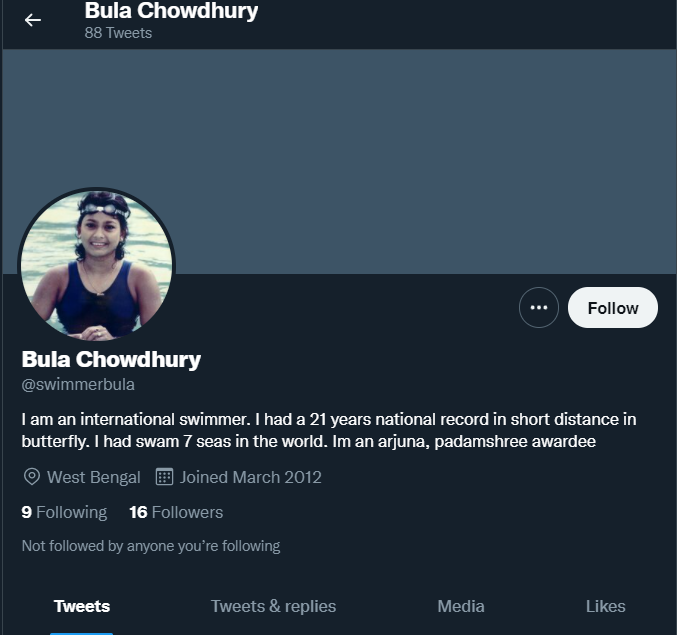The width and height of the screenshot is (677, 635).
Task: Click the back arrow icon
Action: (33, 20)
